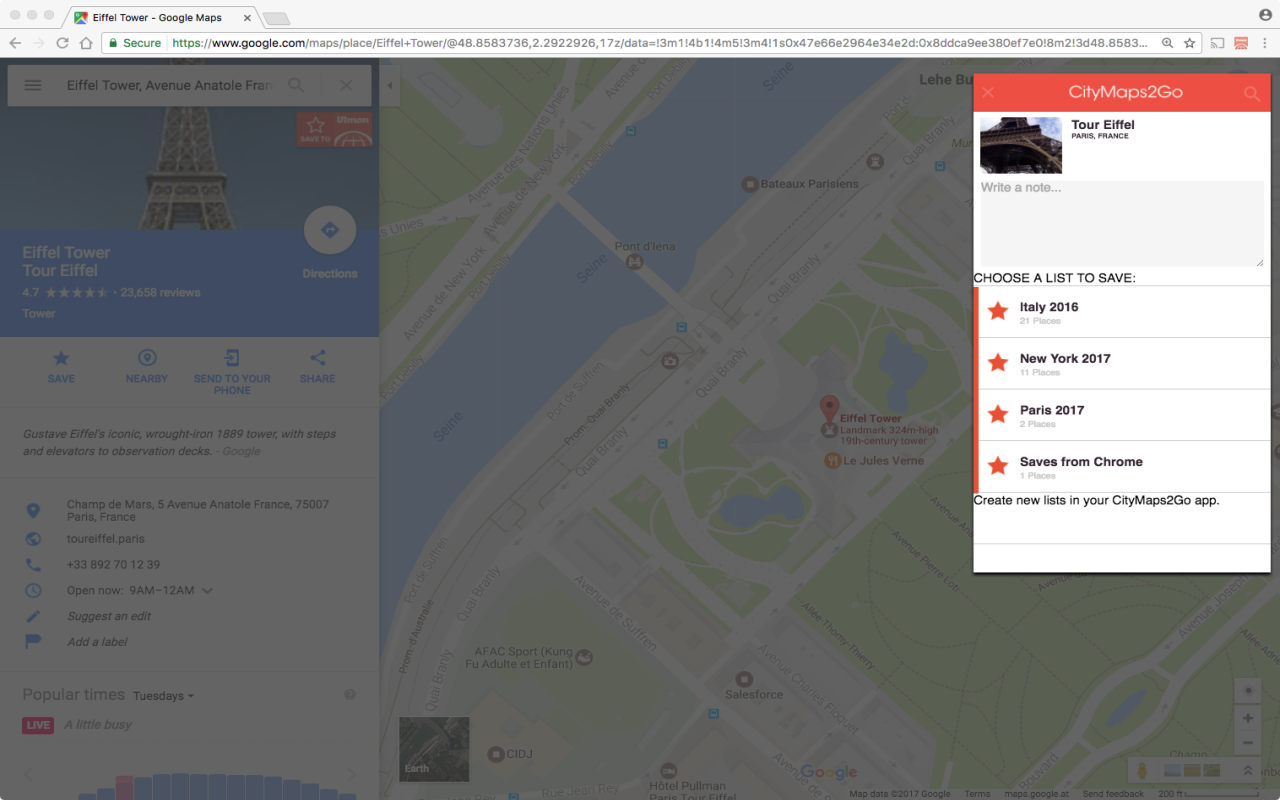
Task: Open the Chrome three-dot menu
Action: click(1265, 43)
